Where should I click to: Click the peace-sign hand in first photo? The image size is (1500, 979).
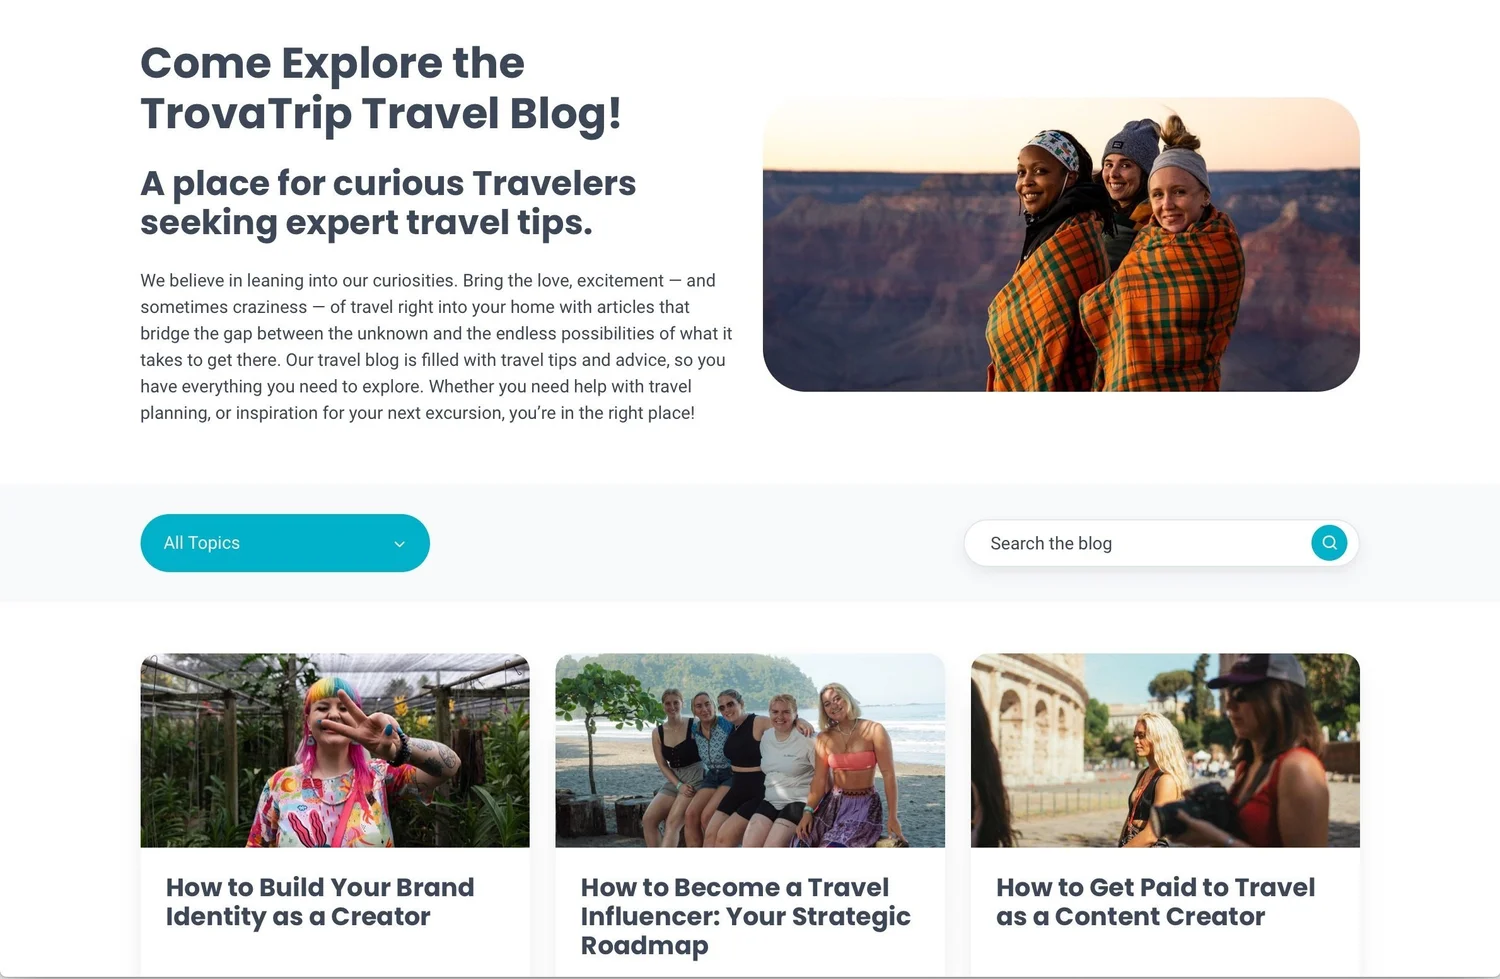point(359,728)
